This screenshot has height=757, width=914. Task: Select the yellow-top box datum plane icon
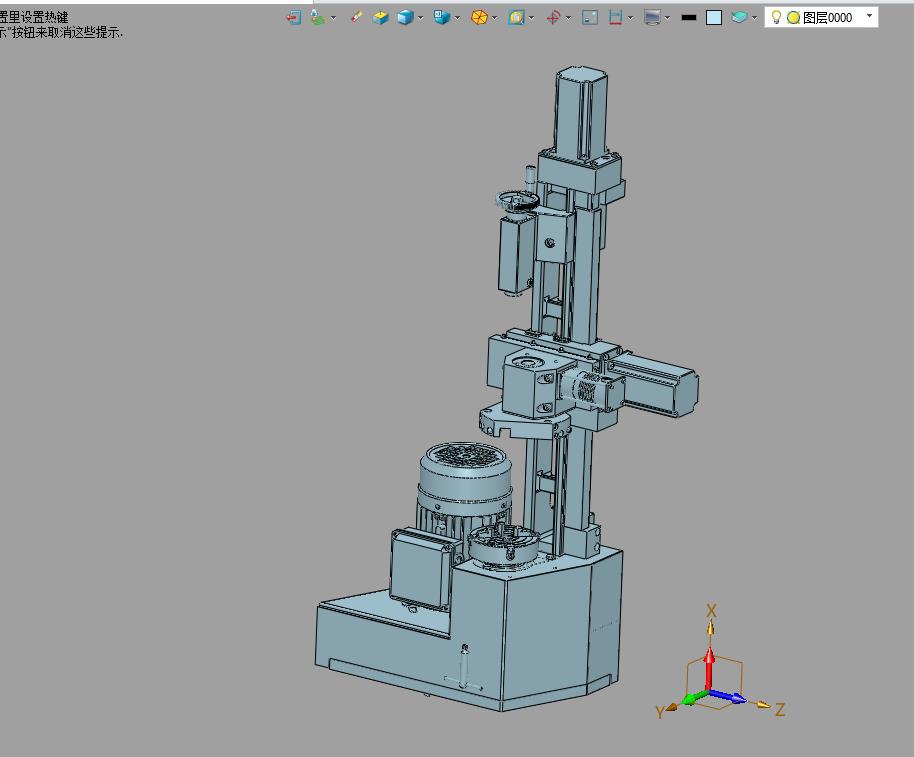coord(381,17)
